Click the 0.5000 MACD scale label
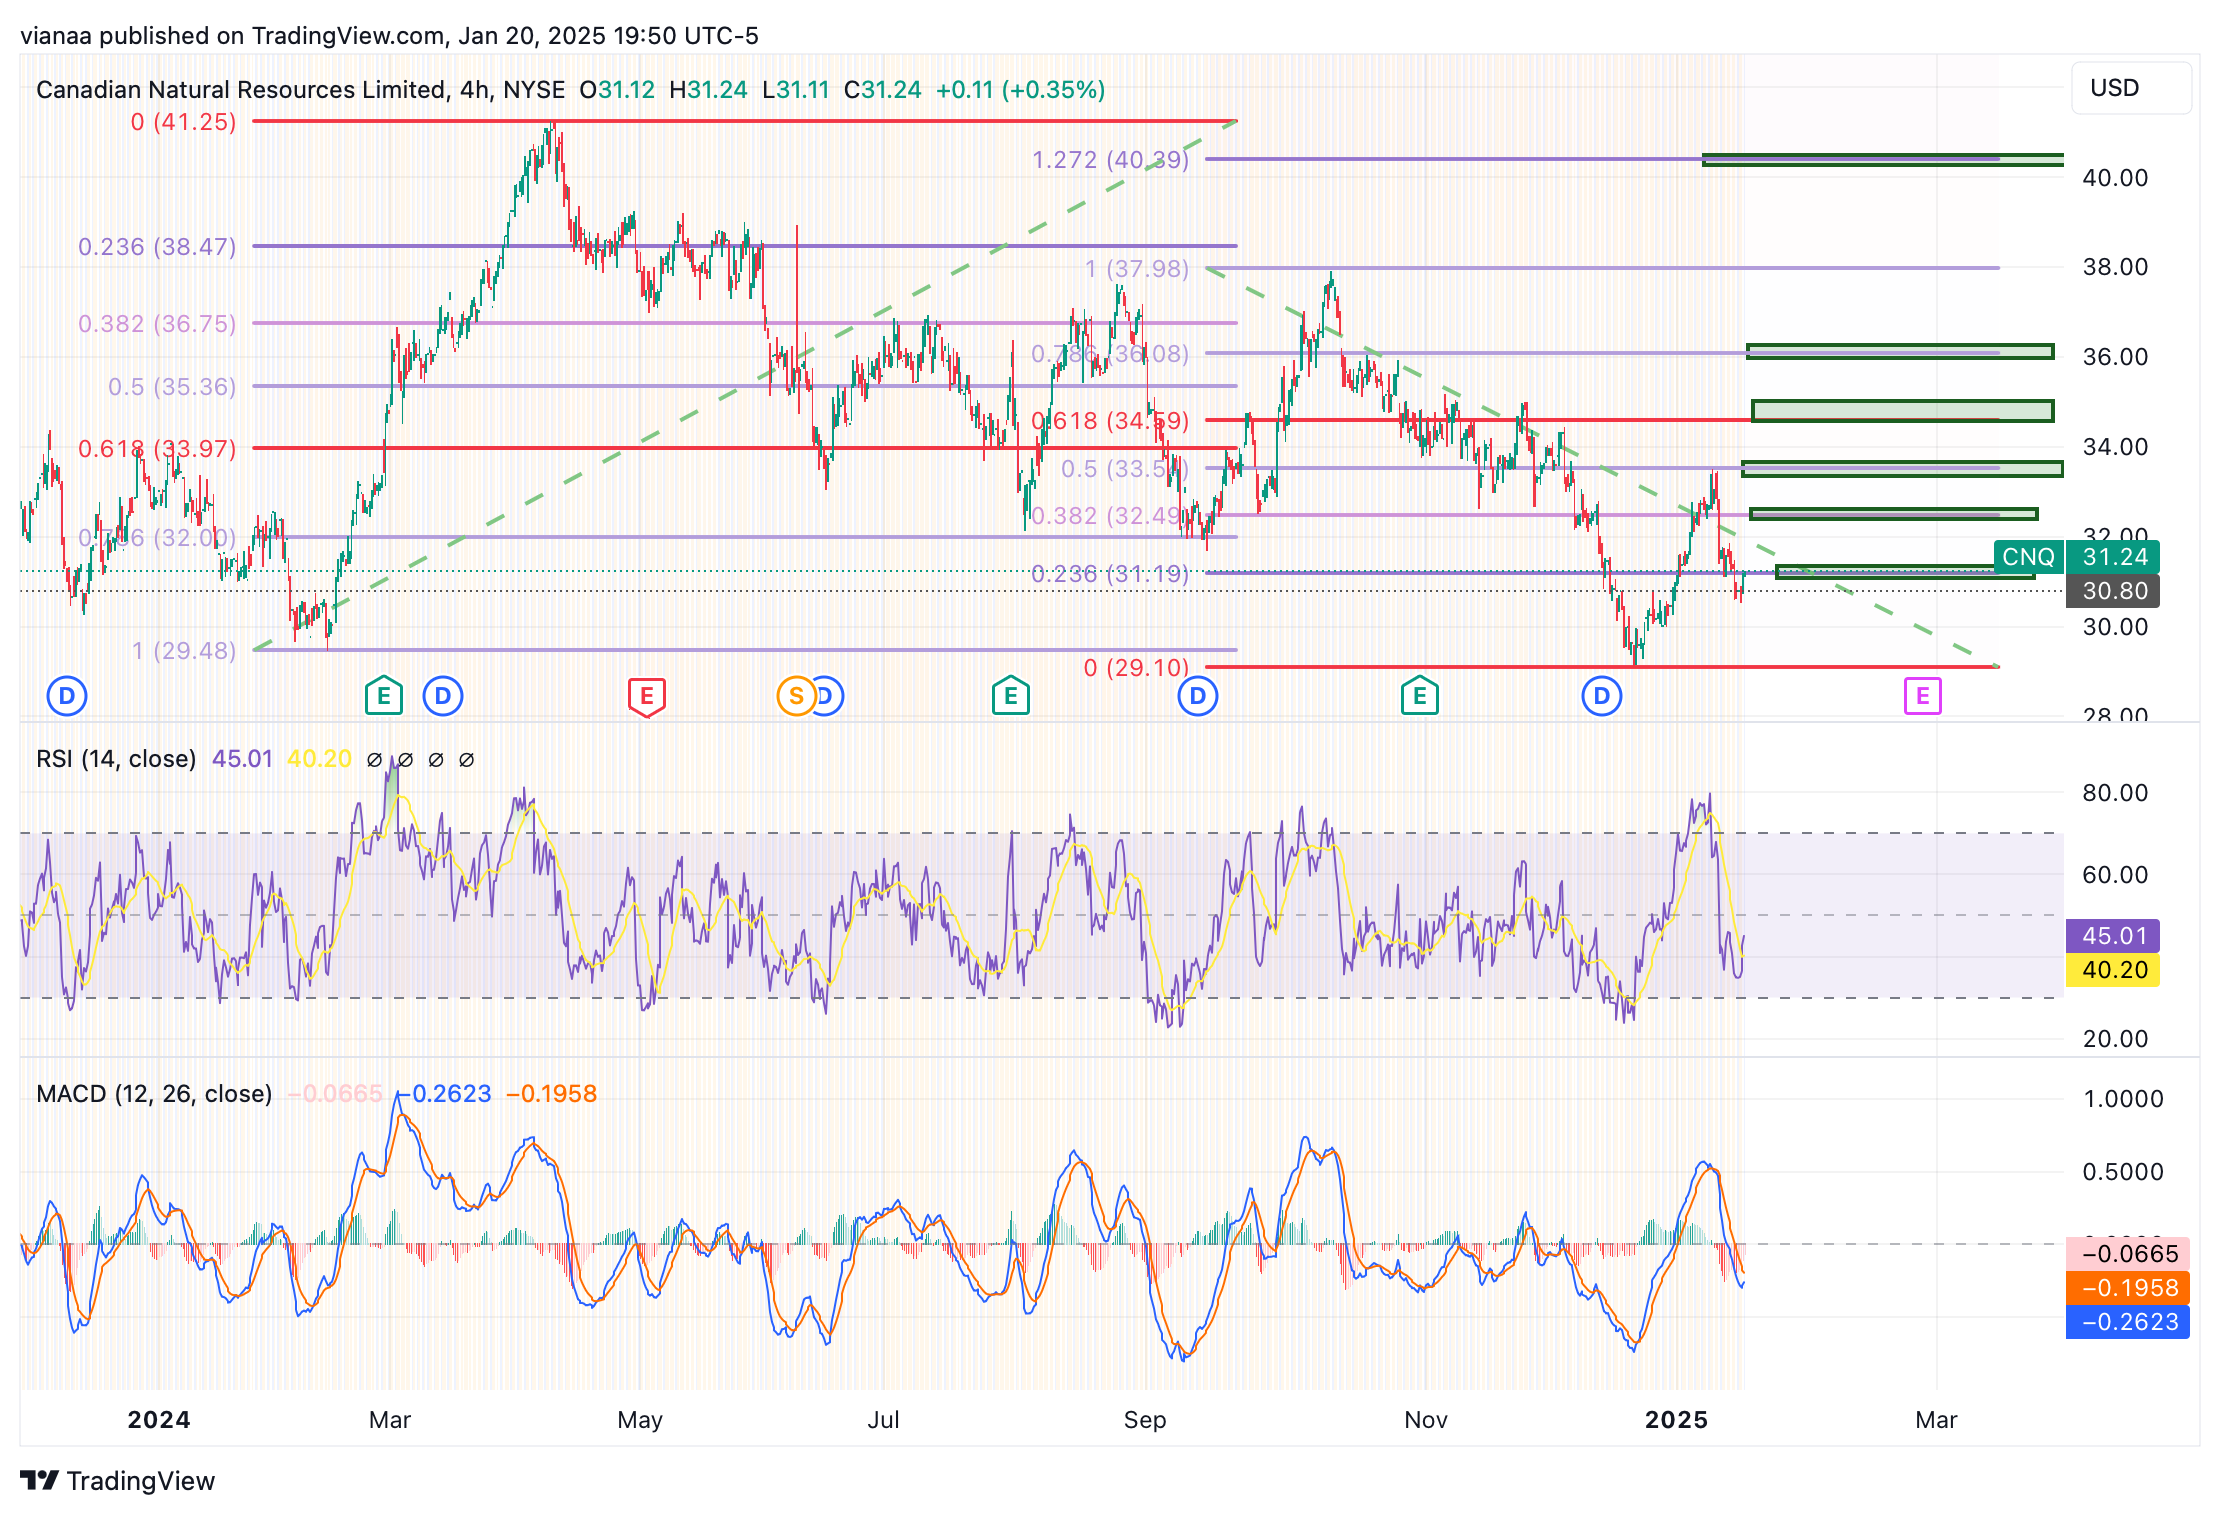This screenshot has height=1516, width=2220. tap(2122, 1172)
